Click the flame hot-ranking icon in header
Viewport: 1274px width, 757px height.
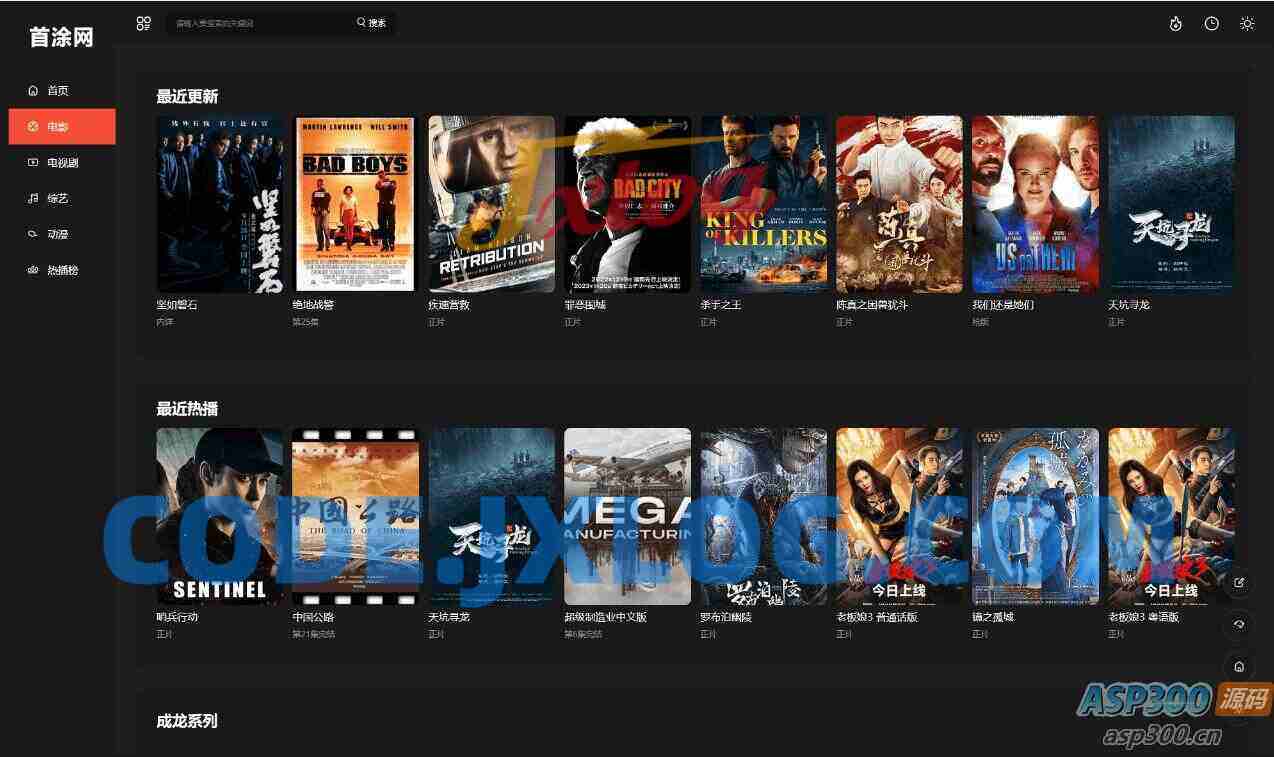[x=1176, y=23]
